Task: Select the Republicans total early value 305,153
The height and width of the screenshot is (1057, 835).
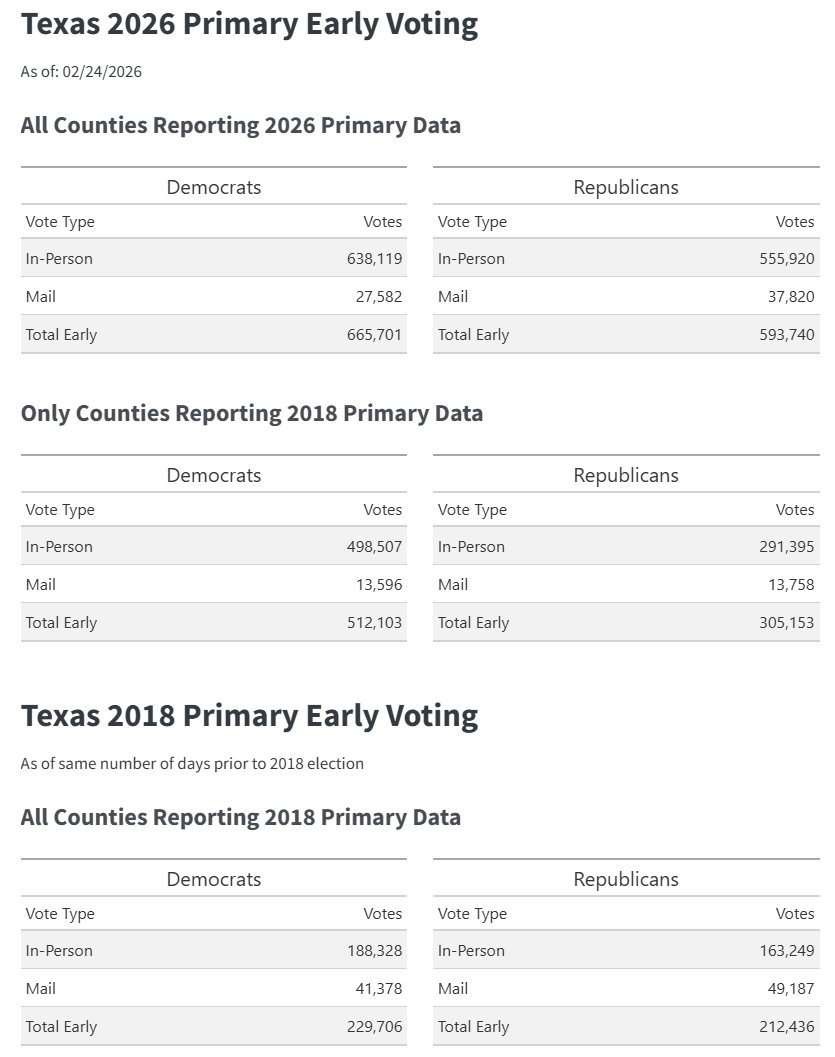Action: pos(786,623)
